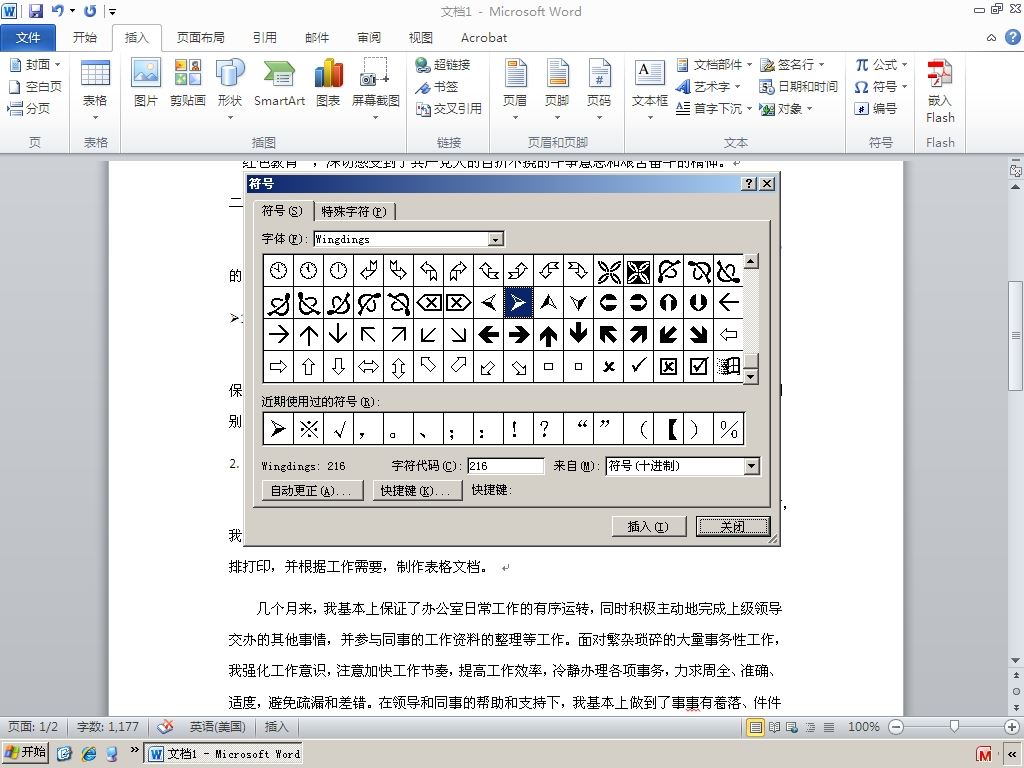Click the Embed Flash icon
1024x768 pixels.
(940, 90)
